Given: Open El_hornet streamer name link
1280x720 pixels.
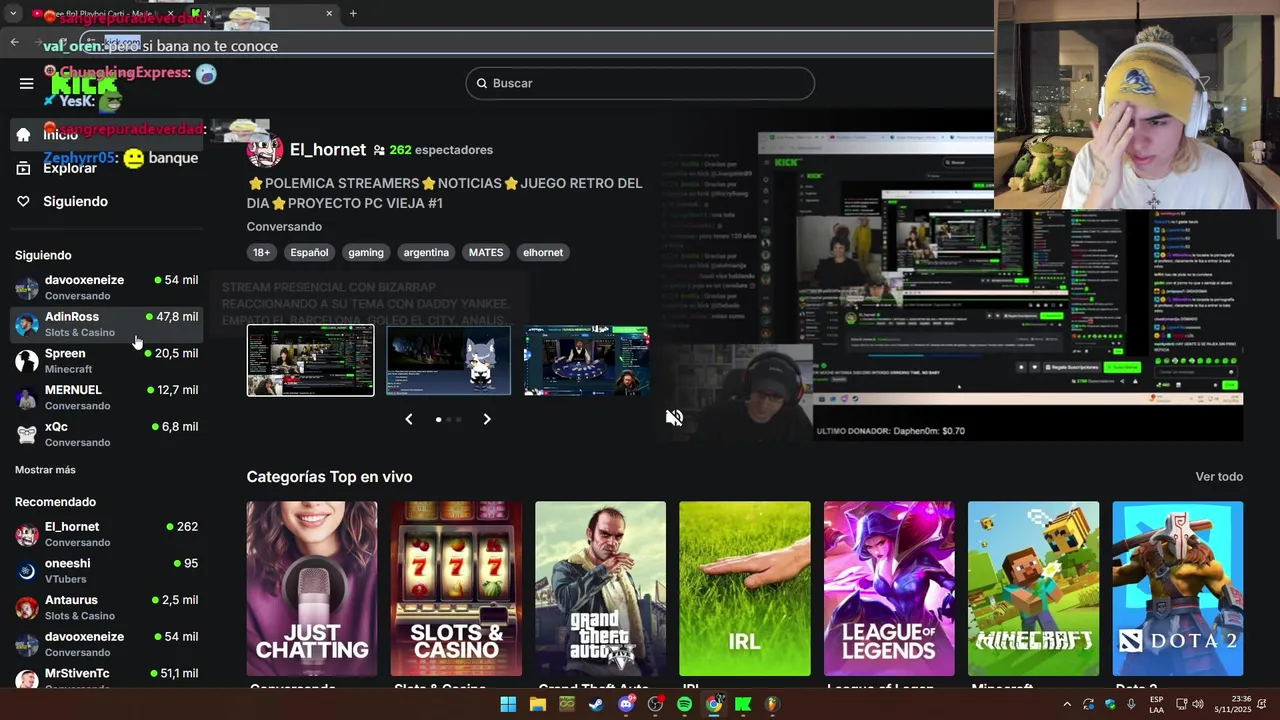Looking at the screenshot, I should pyautogui.click(x=328, y=150).
